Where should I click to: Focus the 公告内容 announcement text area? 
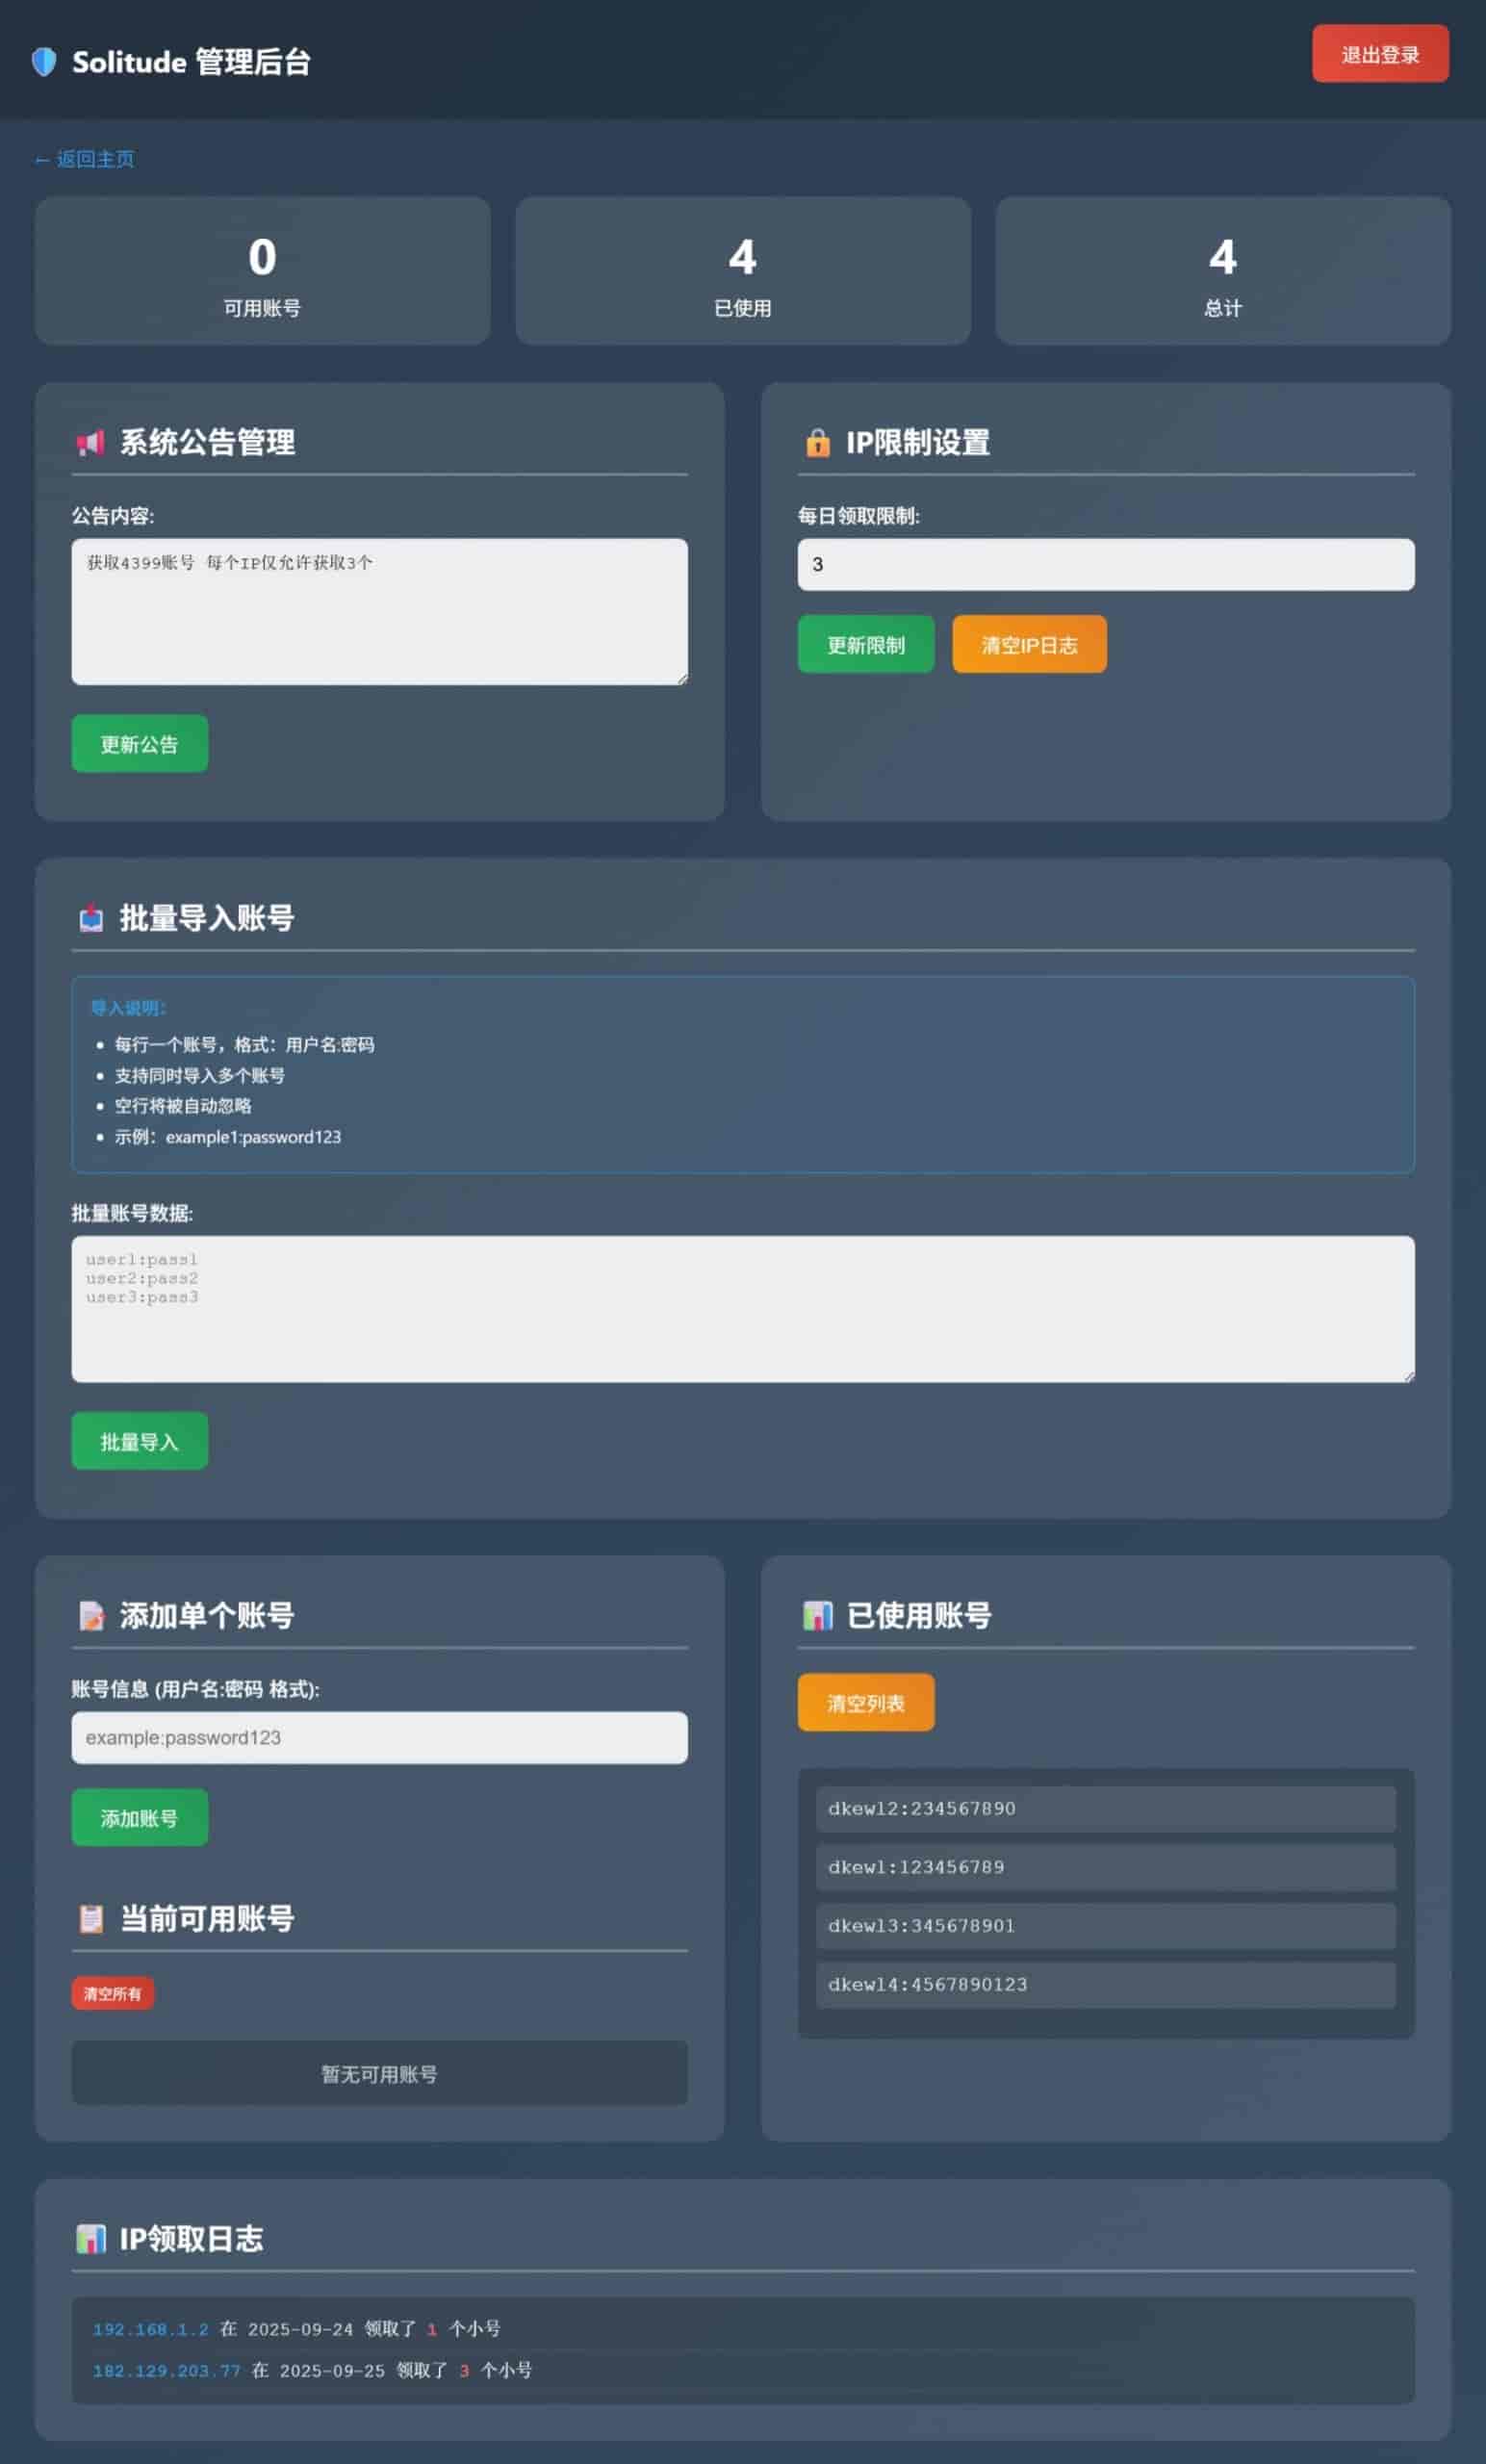pos(380,612)
